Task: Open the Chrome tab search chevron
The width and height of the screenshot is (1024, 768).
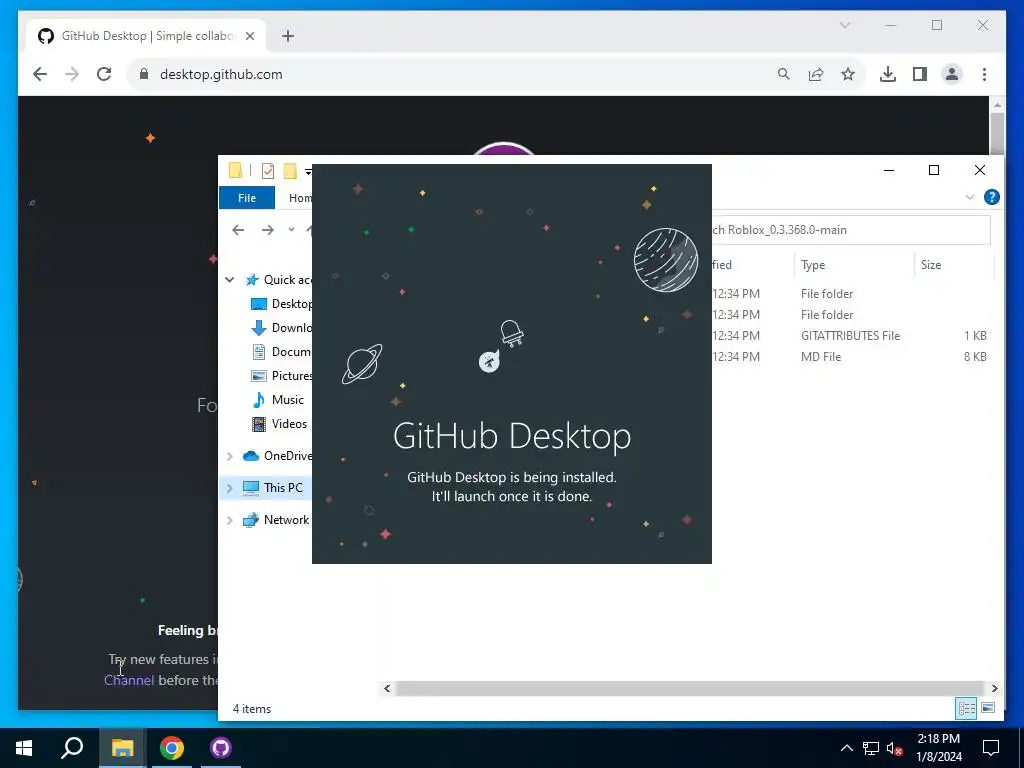Action: [x=844, y=25]
